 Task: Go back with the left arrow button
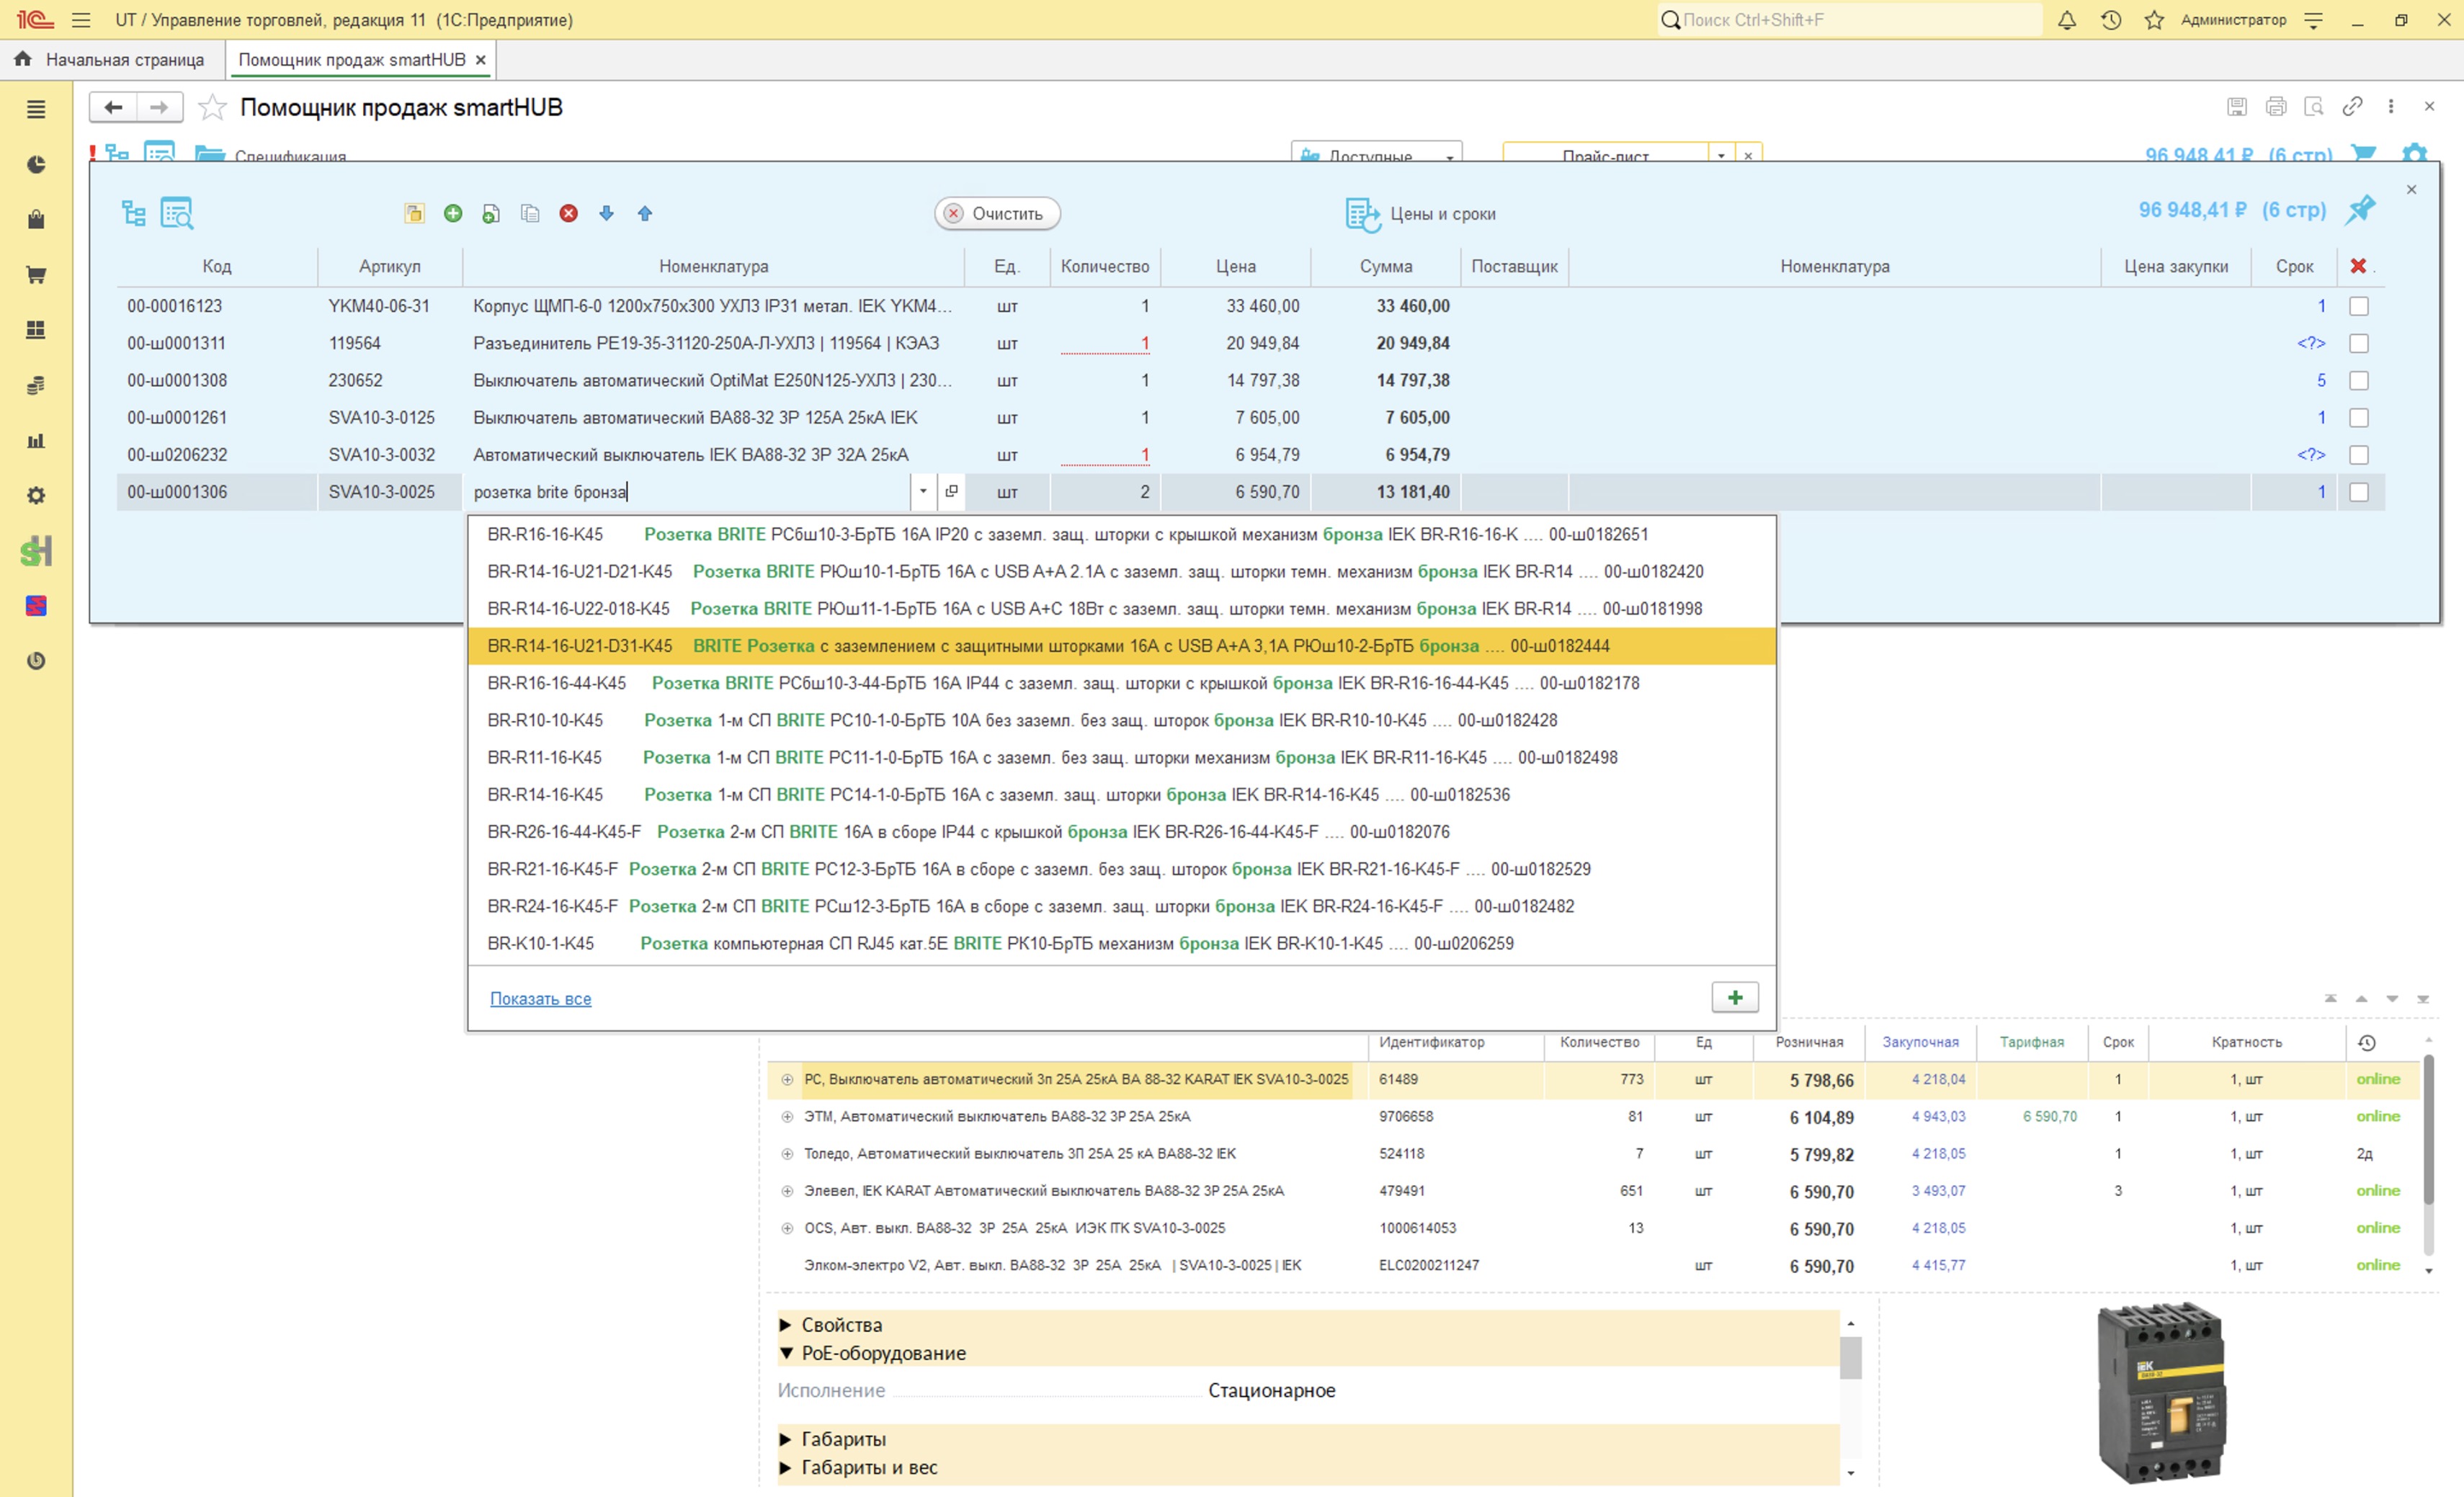(113, 107)
